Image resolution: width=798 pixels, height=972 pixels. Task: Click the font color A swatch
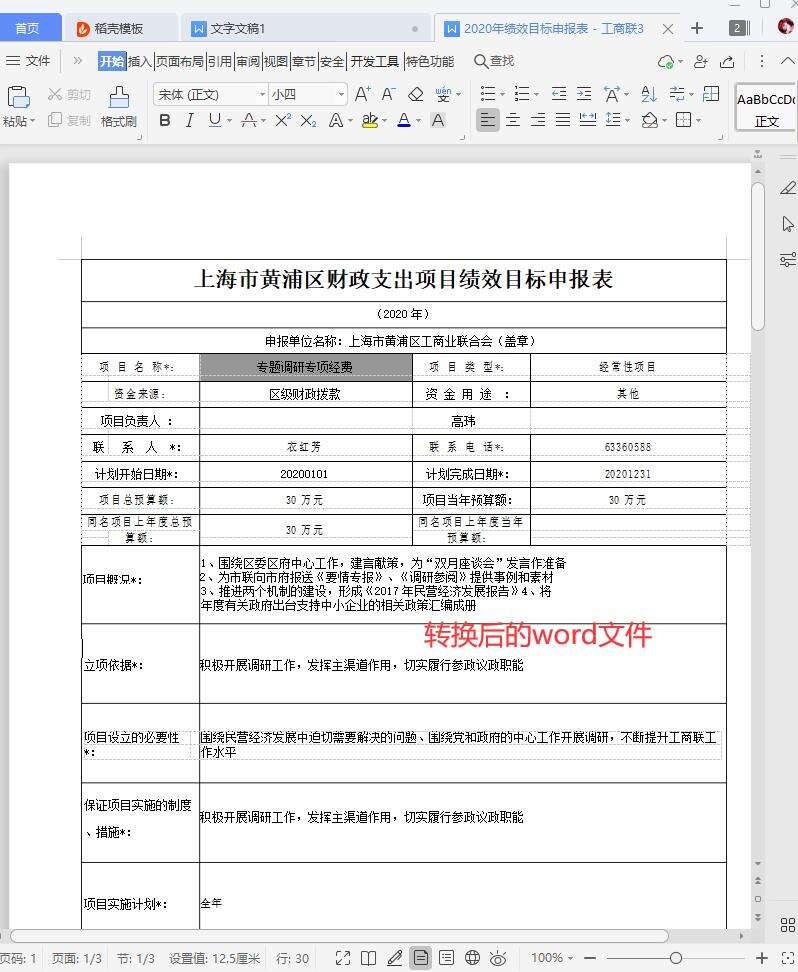(x=404, y=120)
